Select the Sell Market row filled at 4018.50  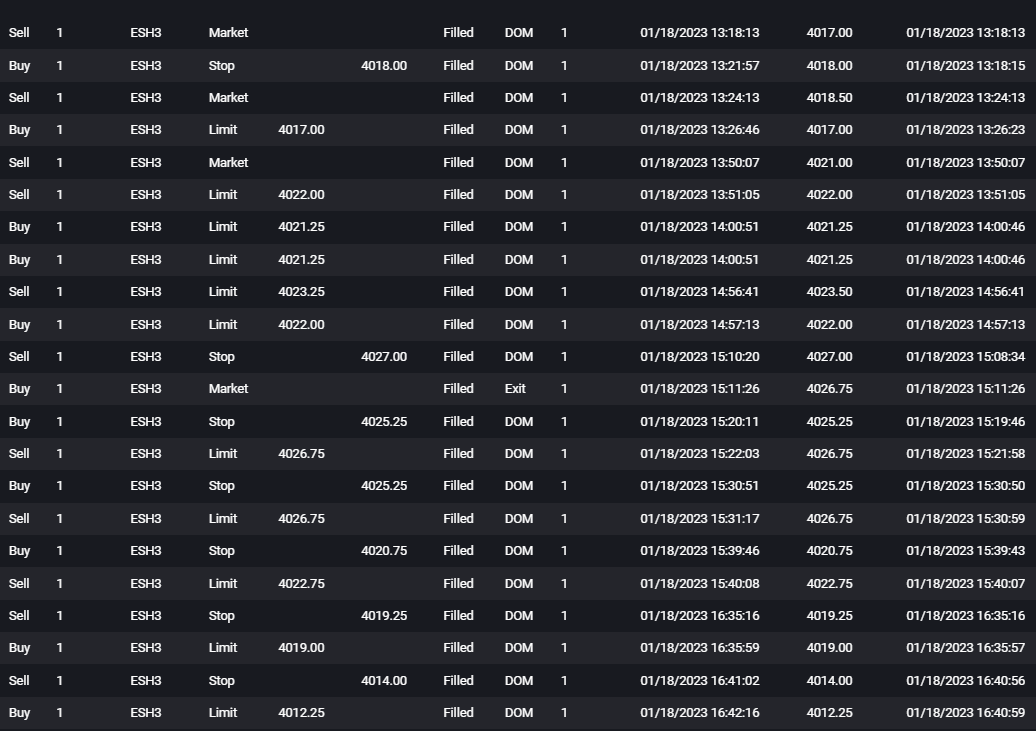coord(518,98)
